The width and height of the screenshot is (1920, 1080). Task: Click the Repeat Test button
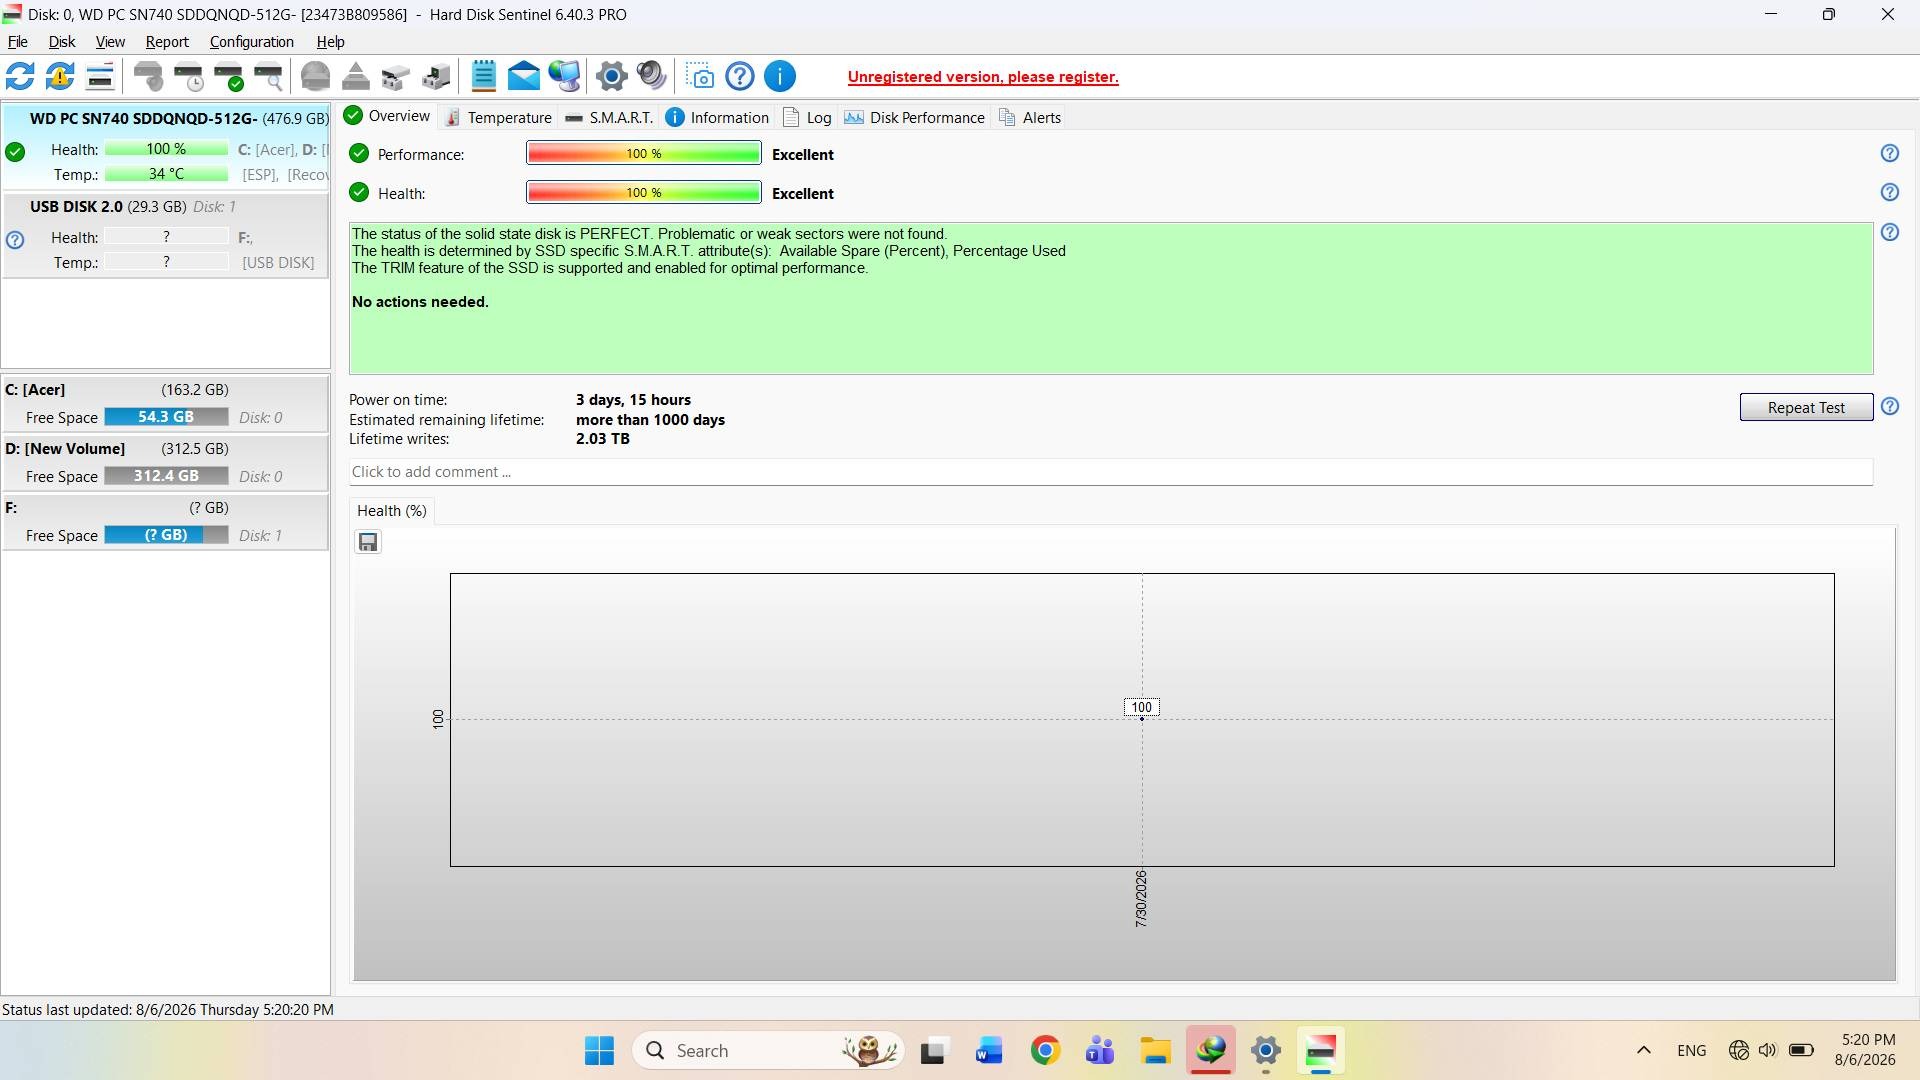(1806, 408)
